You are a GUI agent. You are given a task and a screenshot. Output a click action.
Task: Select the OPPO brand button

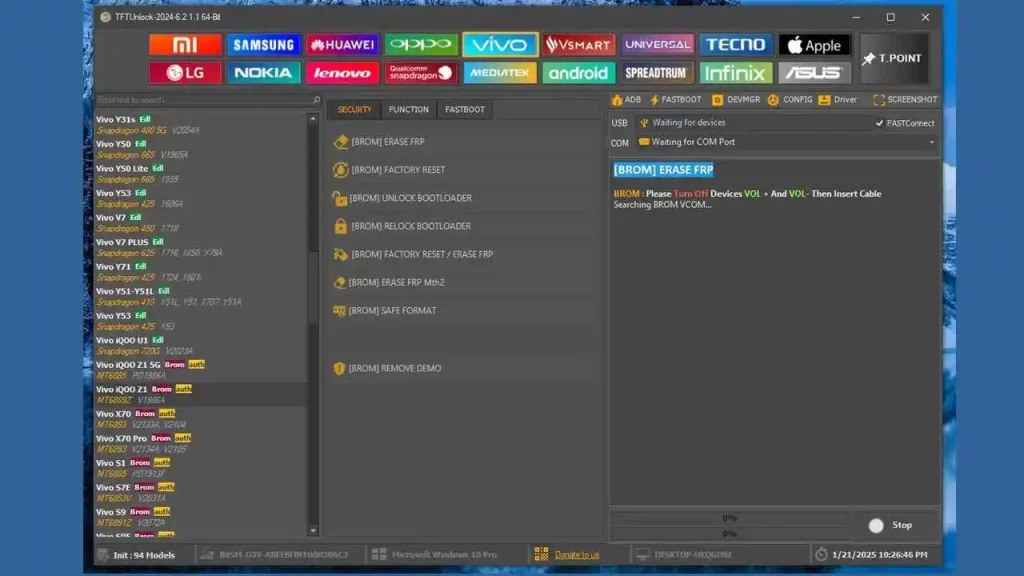(421, 44)
